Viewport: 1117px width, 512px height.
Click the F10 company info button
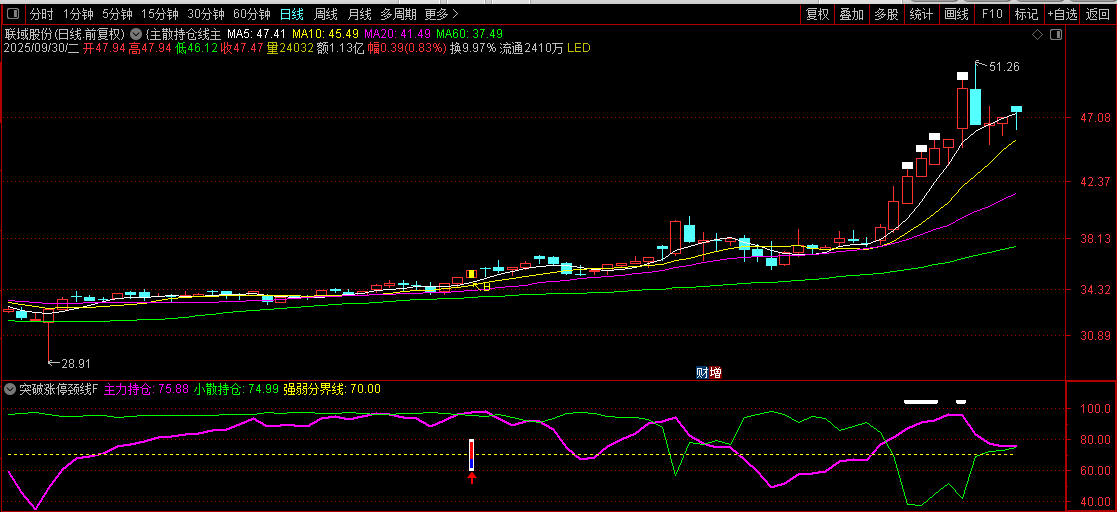[x=992, y=14]
